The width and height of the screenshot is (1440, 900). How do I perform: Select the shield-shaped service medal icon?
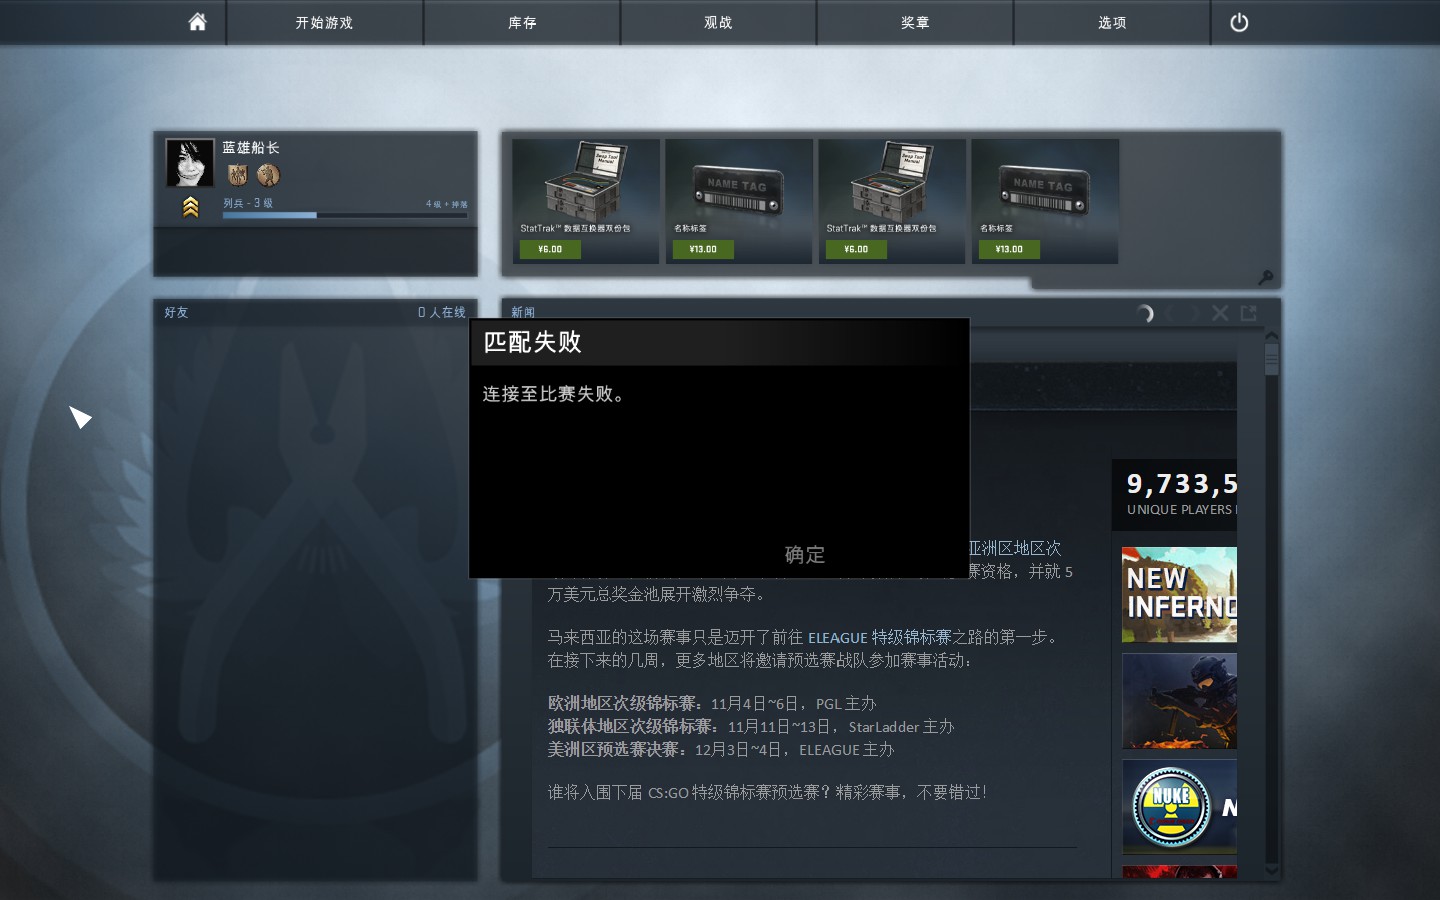(x=237, y=175)
